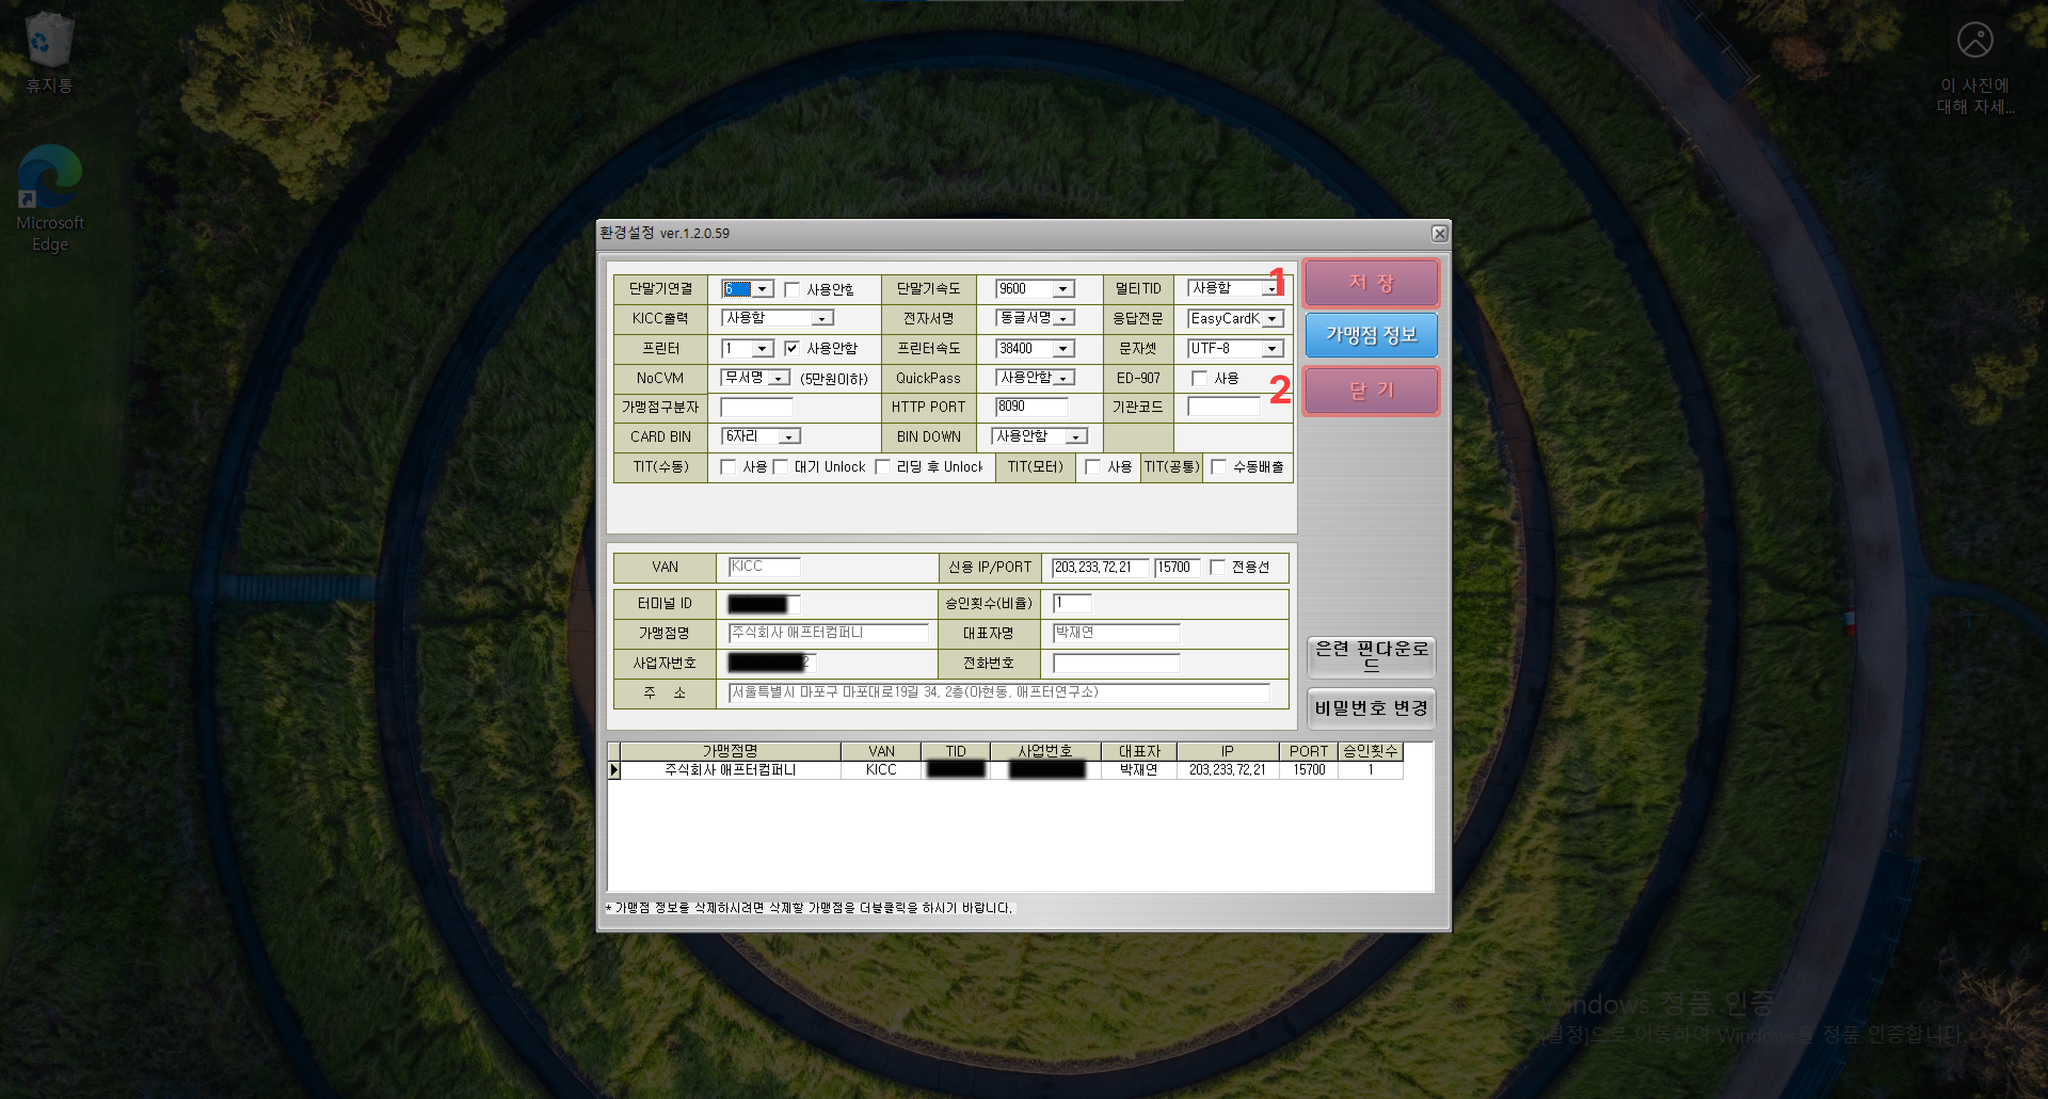The height and width of the screenshot is (1099, 2048).
Task: Open the QuickPass dropdown
Action: tap(1064, 378)
